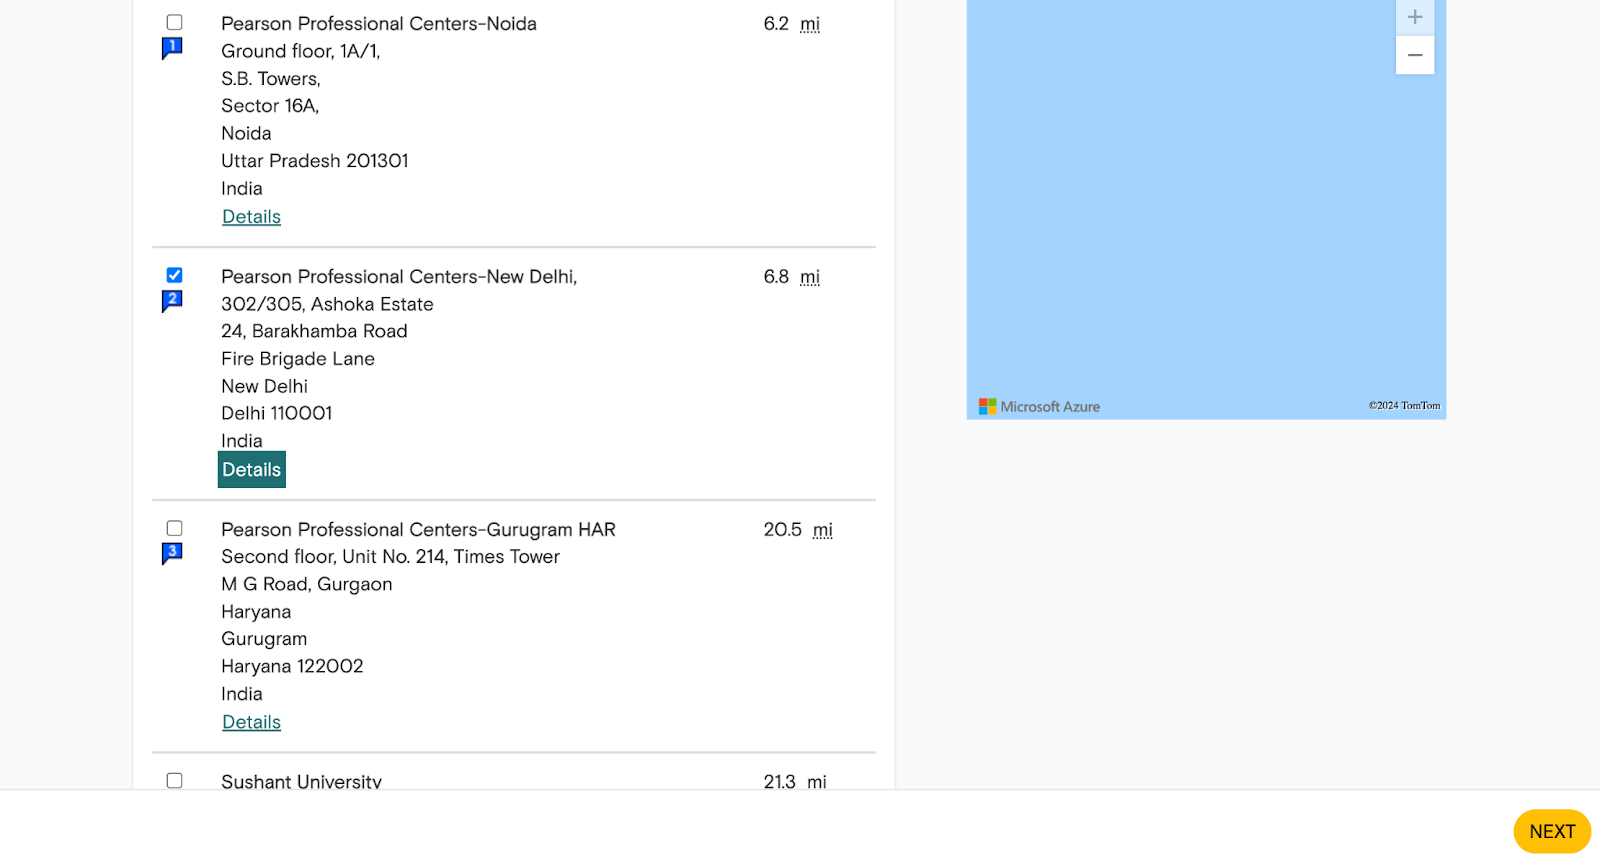This screenshot has width=1600, height=863.
Task: Open Details for the Gurugram HAR center
Action: (251, 722)
